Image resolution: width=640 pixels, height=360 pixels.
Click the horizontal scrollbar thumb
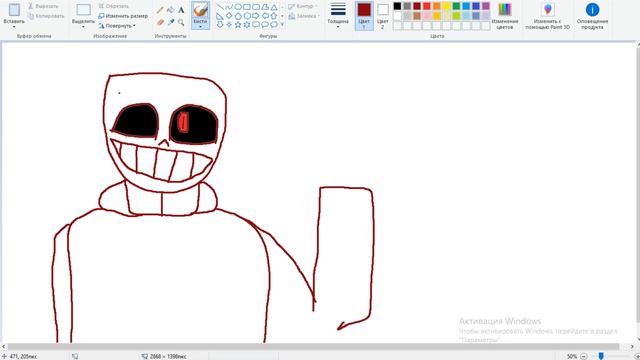(313, 347)
